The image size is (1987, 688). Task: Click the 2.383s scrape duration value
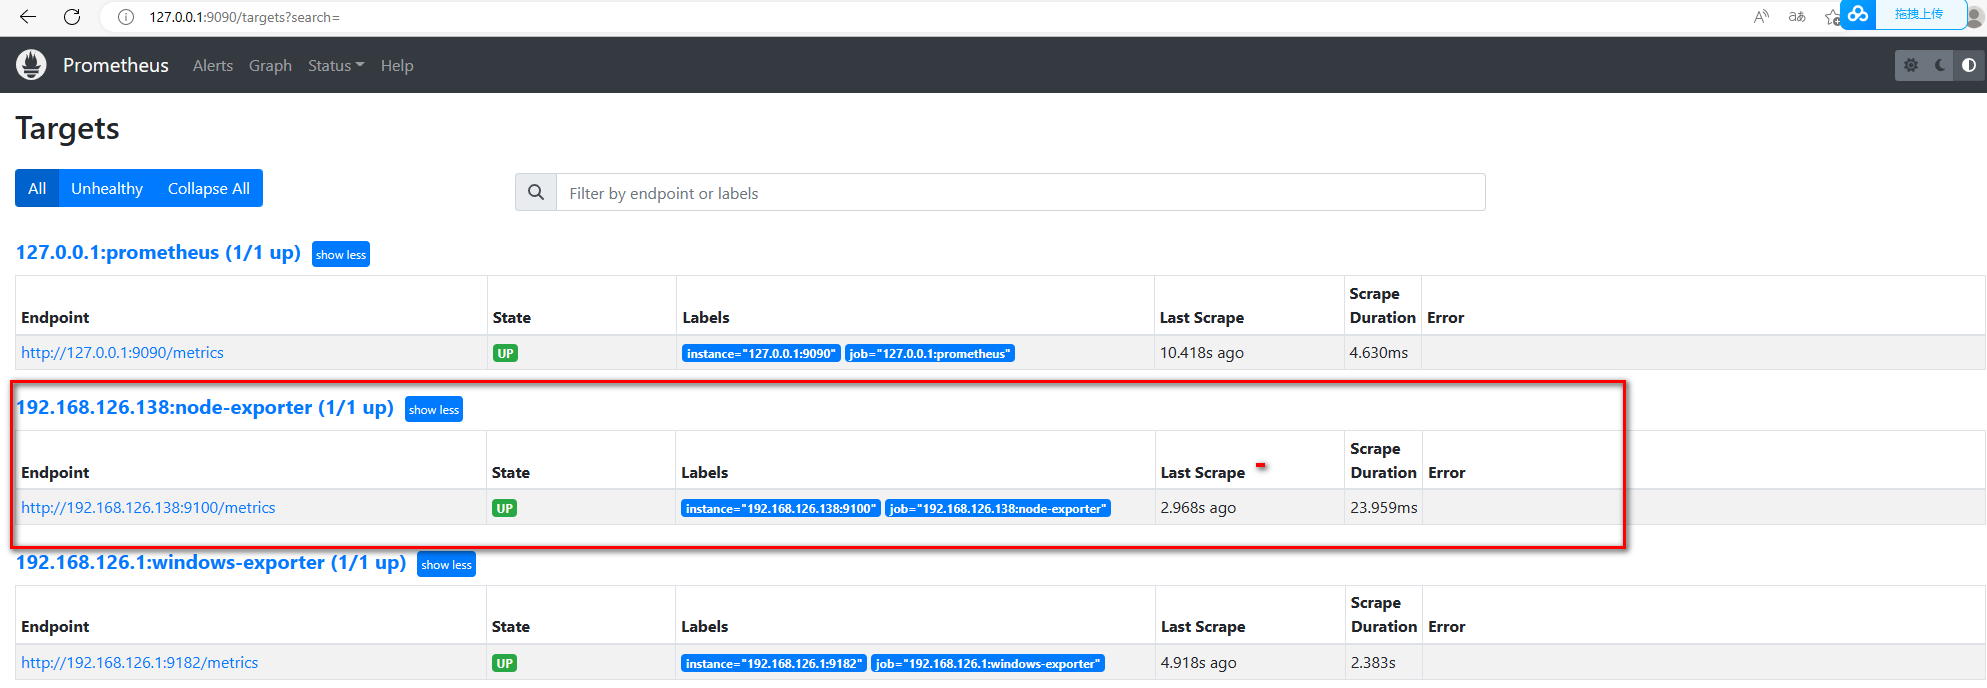pyautogui.click(x=1373, y=662)
